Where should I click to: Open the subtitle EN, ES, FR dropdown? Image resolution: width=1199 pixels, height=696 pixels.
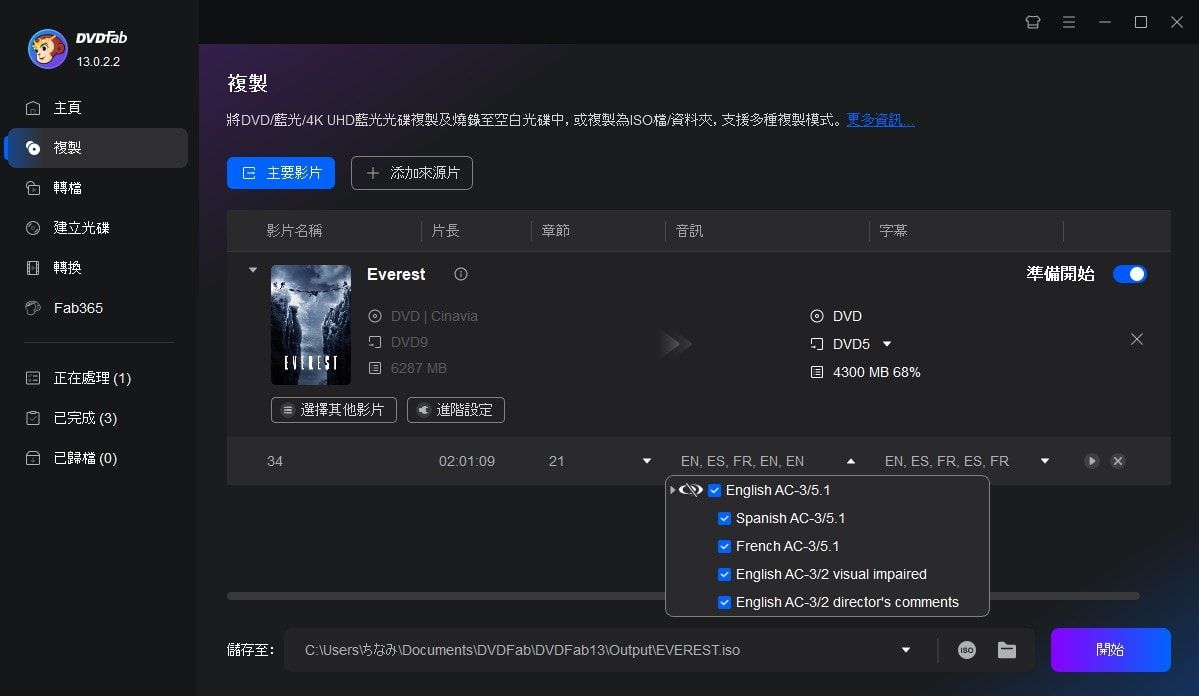pos(1045,461)
